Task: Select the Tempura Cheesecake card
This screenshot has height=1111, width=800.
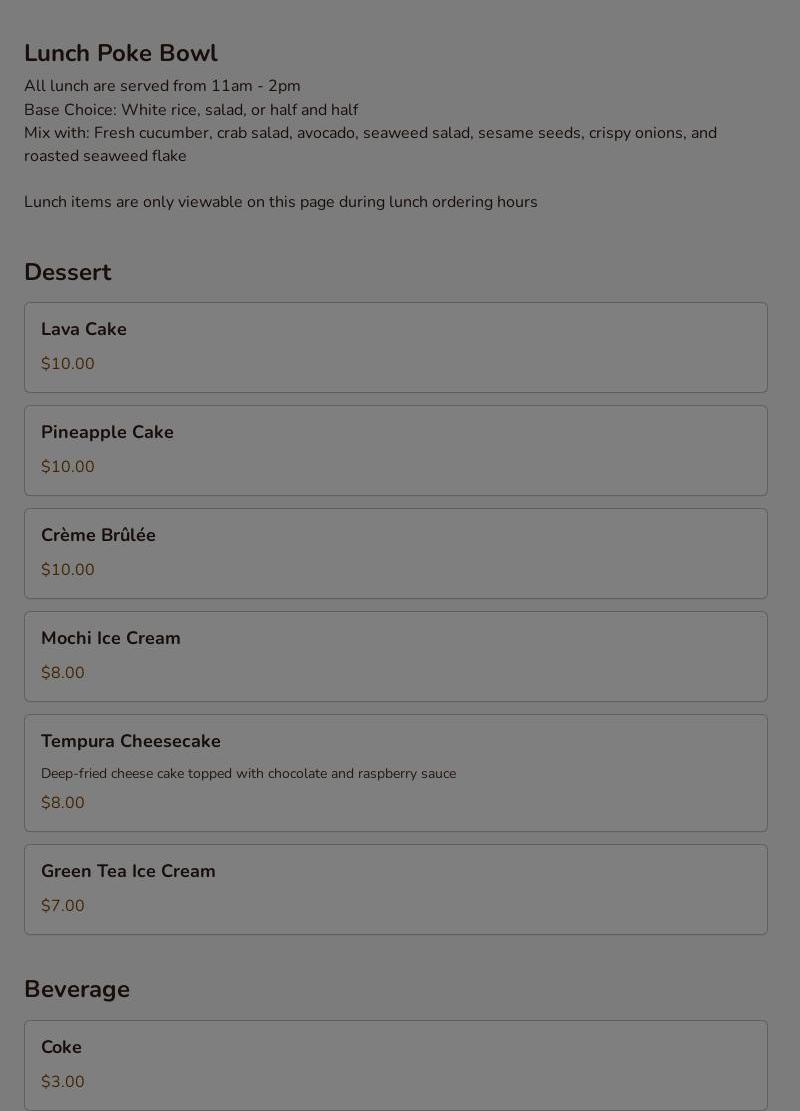Action: coord(395,773)
